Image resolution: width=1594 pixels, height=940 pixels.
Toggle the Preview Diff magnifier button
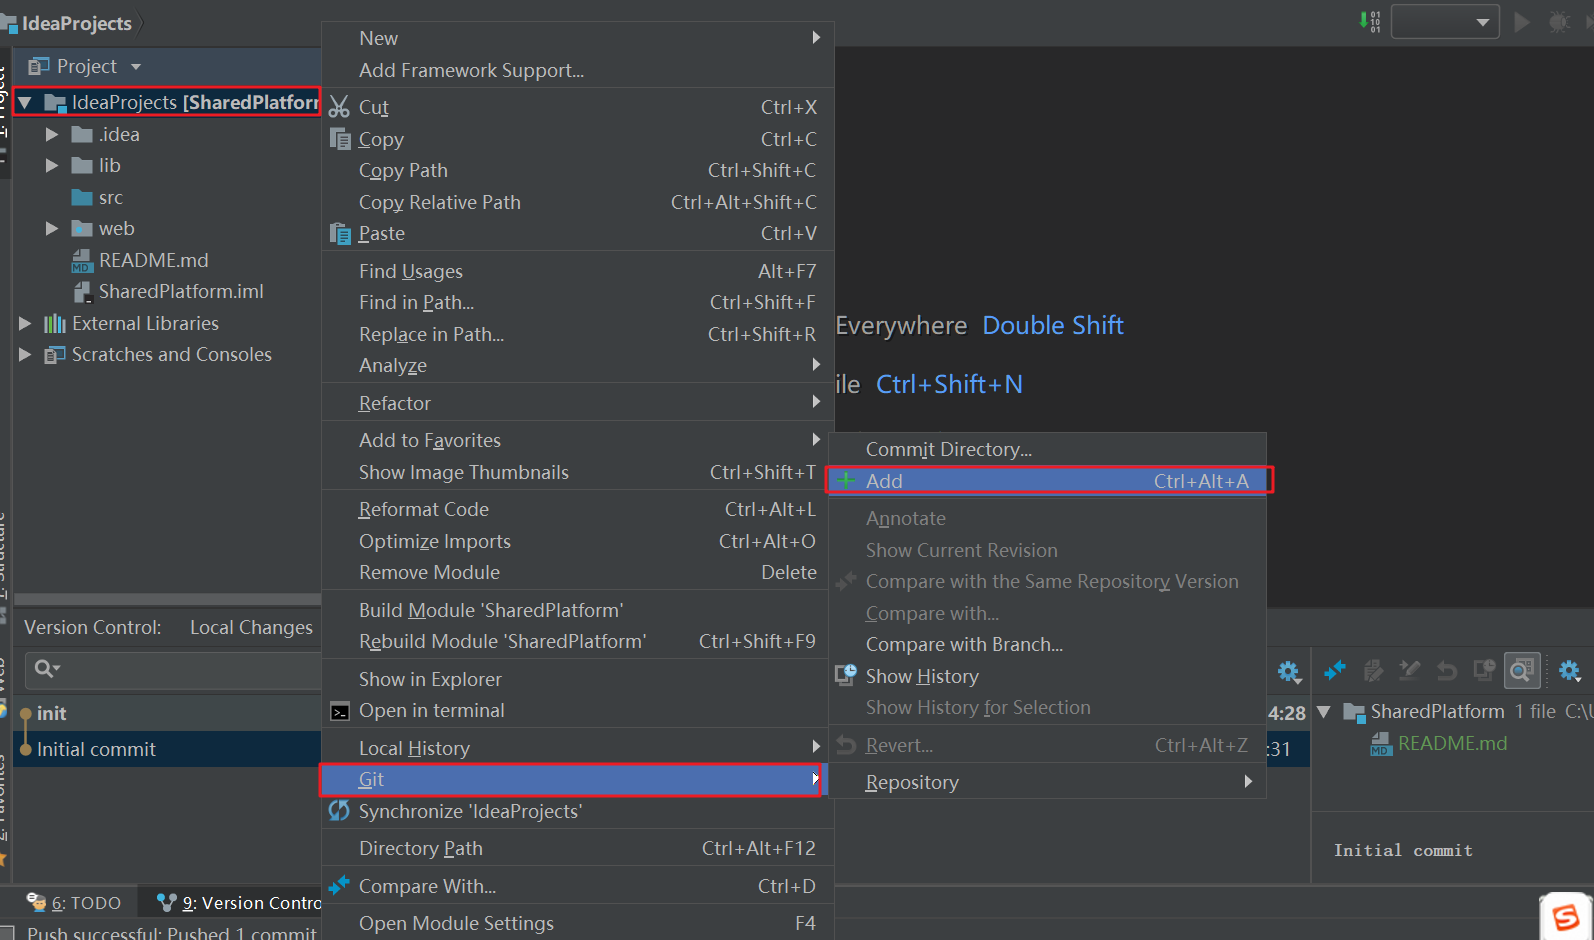tap(1521, 670)
